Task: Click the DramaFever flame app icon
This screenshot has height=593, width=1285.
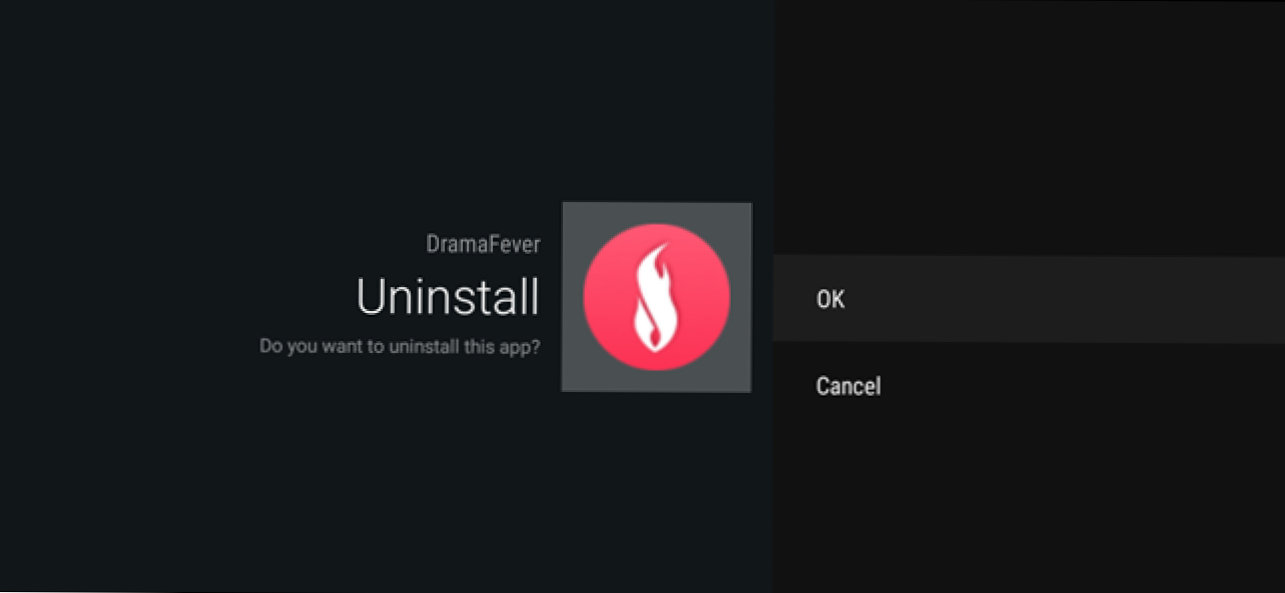Action: point(657,297)
